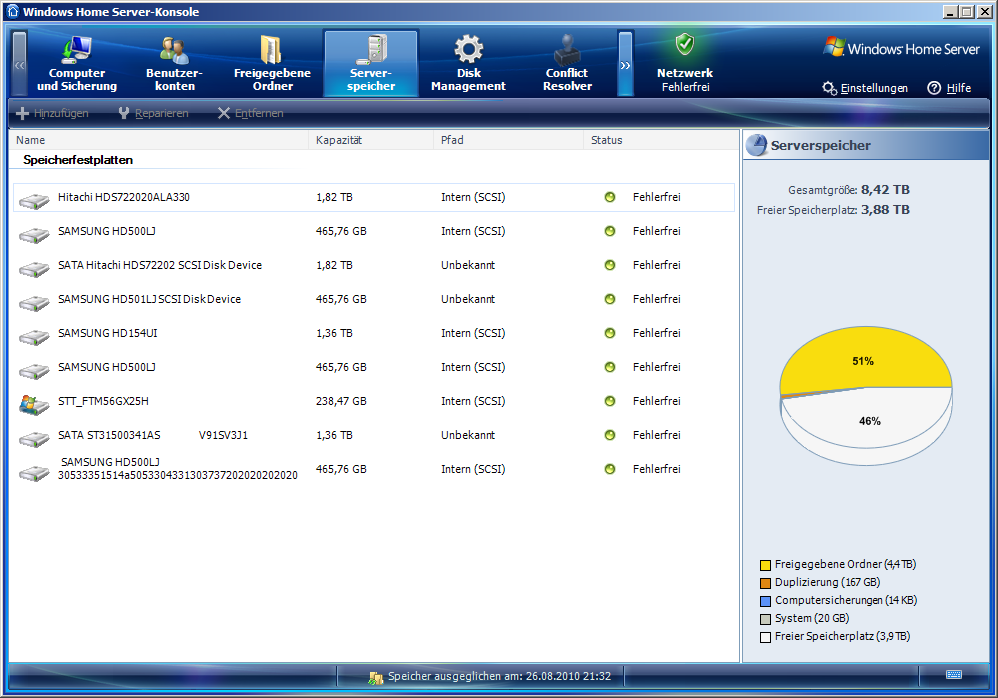This screenshot has width=998, height=698.
Task: Select the Hitachi HDS722020ALA330 row
Action: click(374, 197)
